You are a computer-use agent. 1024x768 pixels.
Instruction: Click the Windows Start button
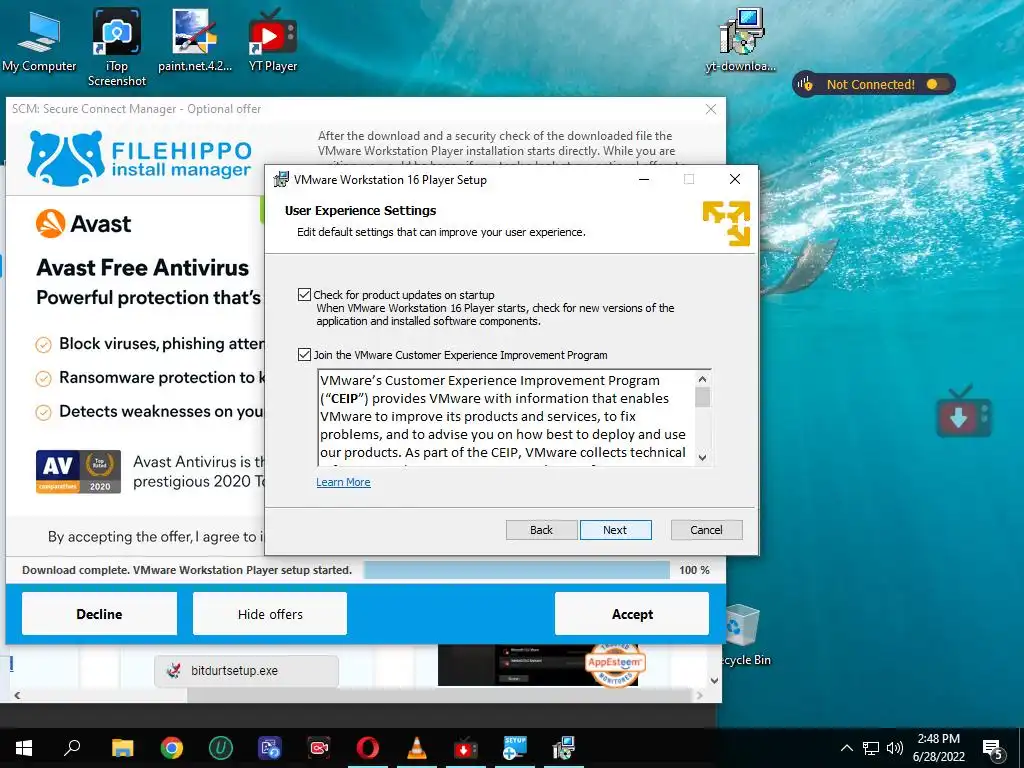point(24,748)
